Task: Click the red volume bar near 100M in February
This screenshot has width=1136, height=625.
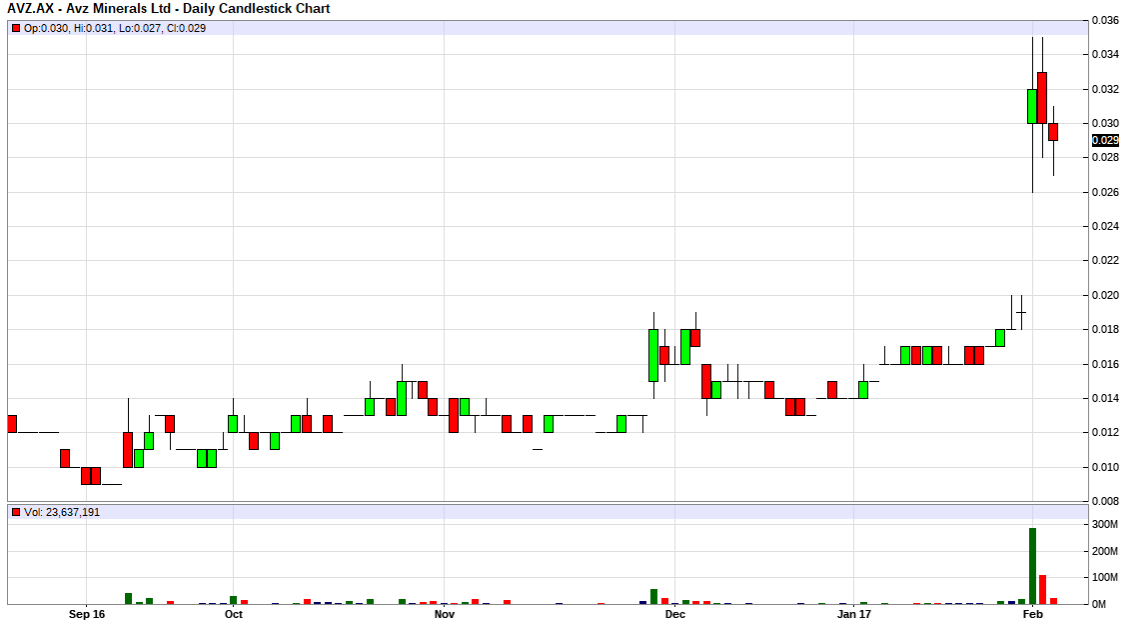Action: tap(1043, 590)
